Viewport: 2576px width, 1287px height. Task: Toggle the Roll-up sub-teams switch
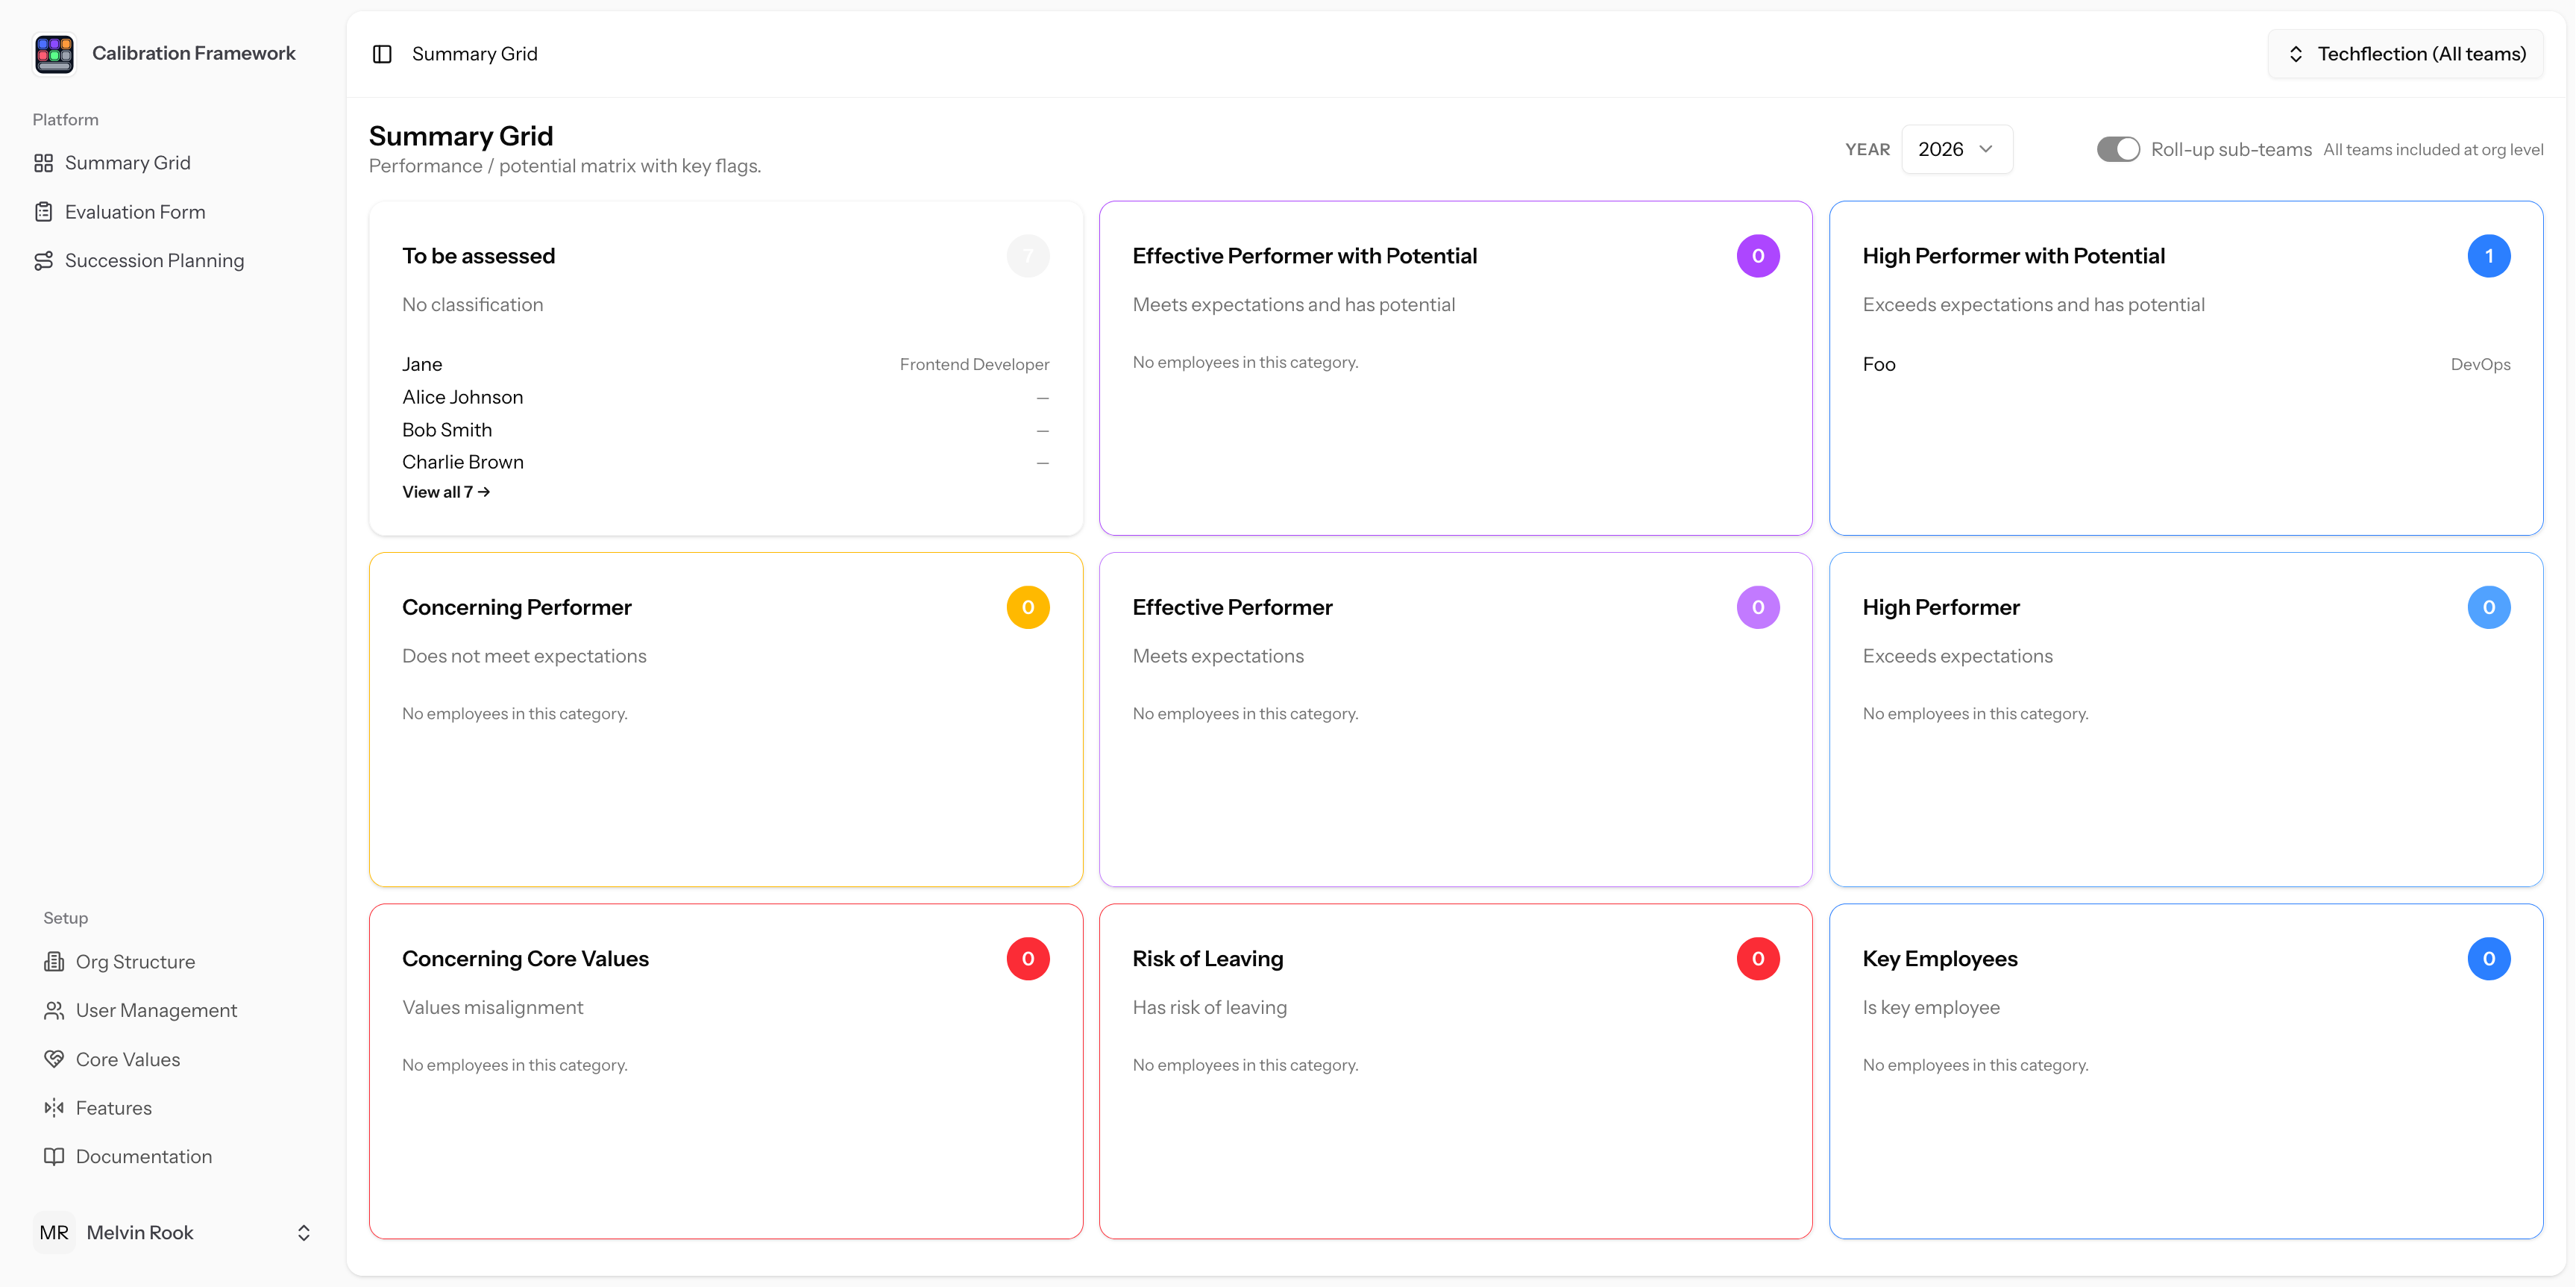tap(2118, 149)
